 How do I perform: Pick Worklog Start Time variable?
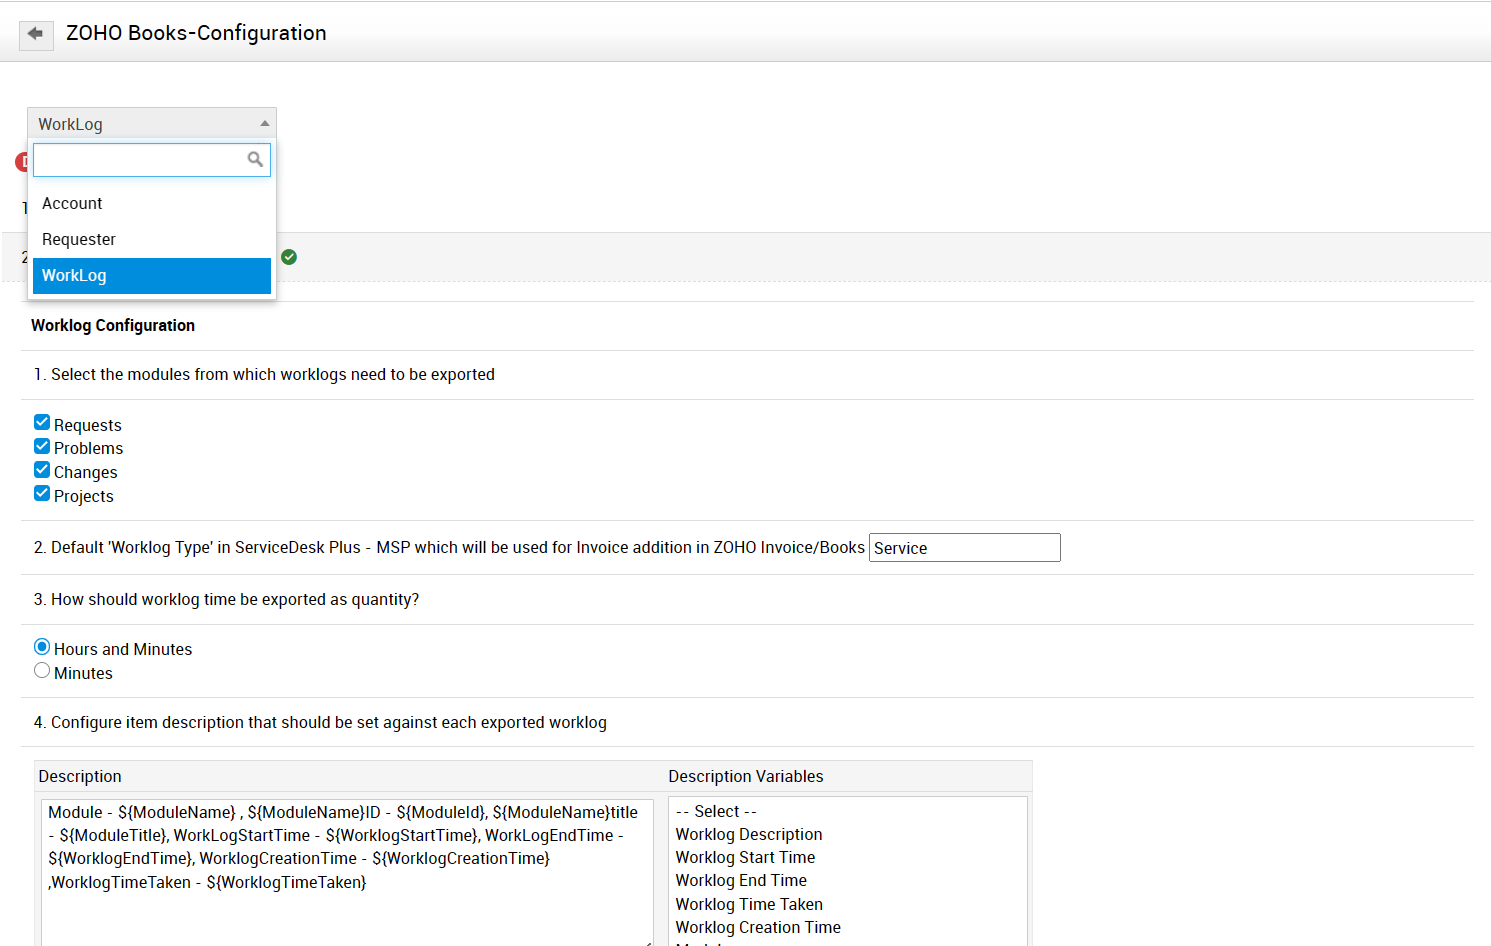click(745, 858)
